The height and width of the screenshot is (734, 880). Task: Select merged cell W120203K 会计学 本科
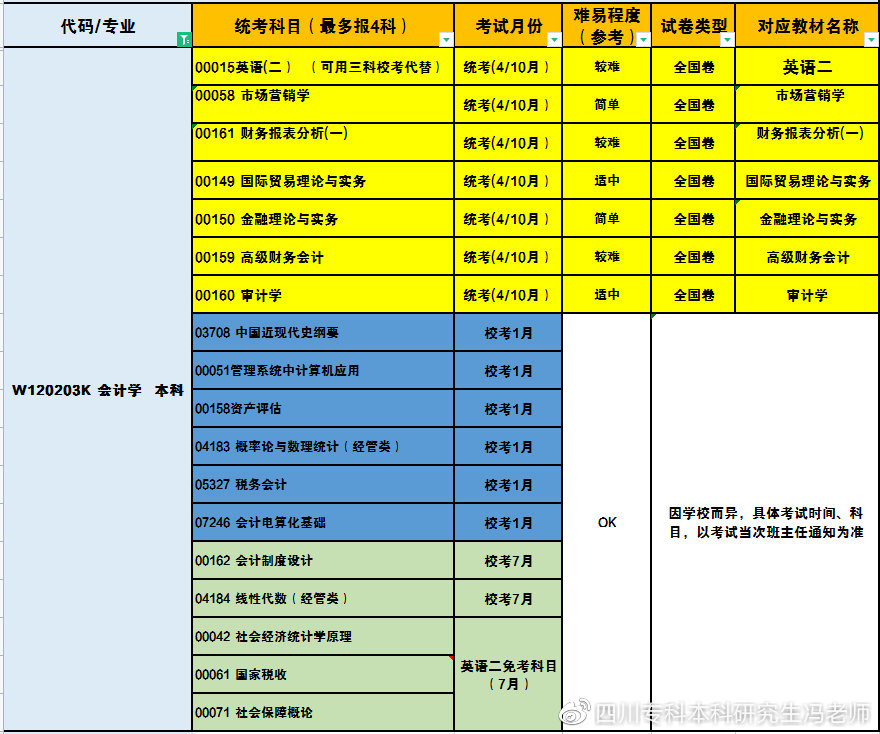(98, 389)
